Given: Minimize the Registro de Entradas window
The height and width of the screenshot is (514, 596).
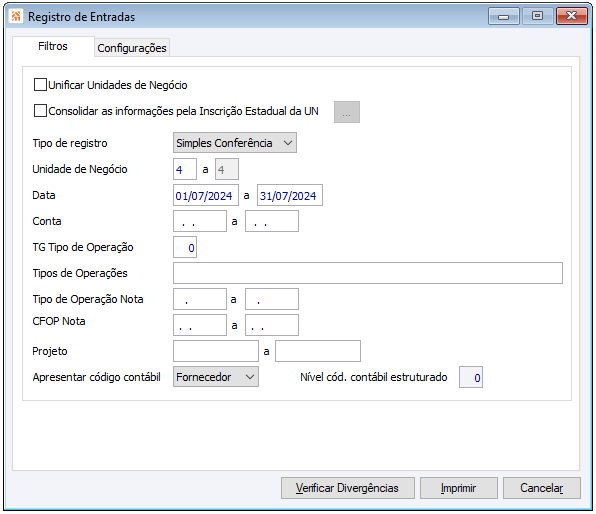Looking at the screenshot, I should (x=504, y=16).
